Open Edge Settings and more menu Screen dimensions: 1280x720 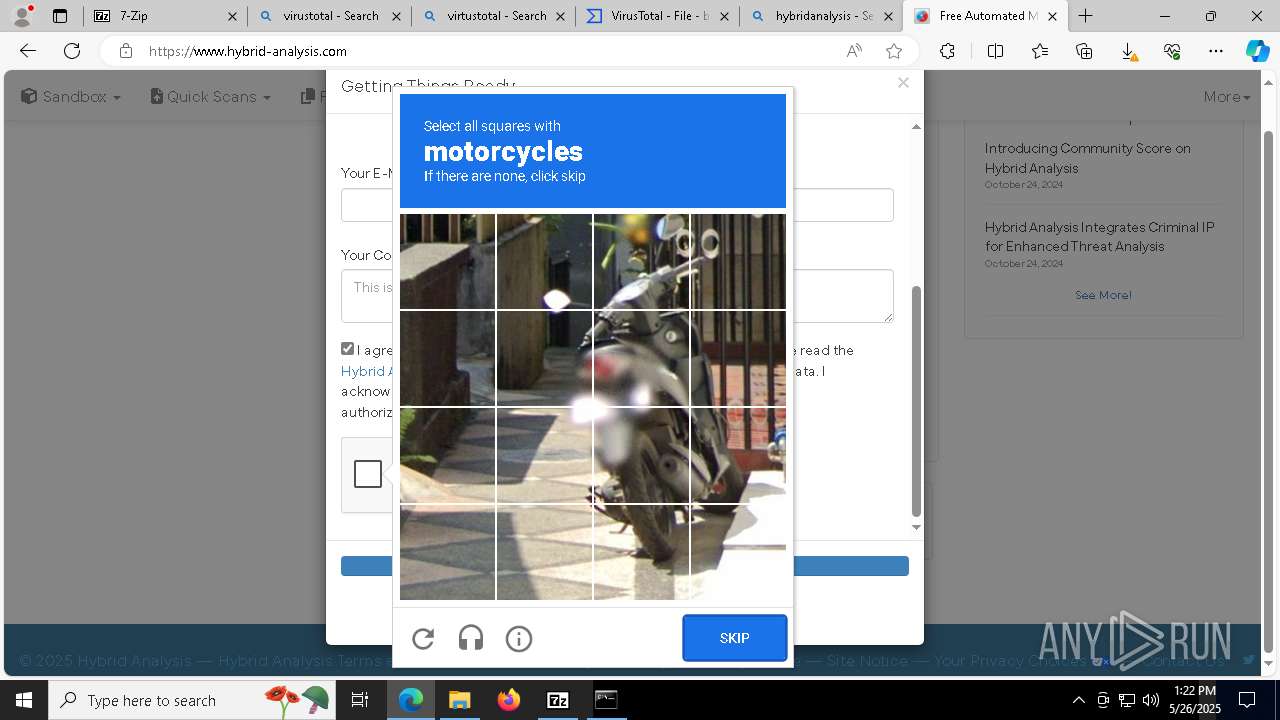[x=1216, y=51]
